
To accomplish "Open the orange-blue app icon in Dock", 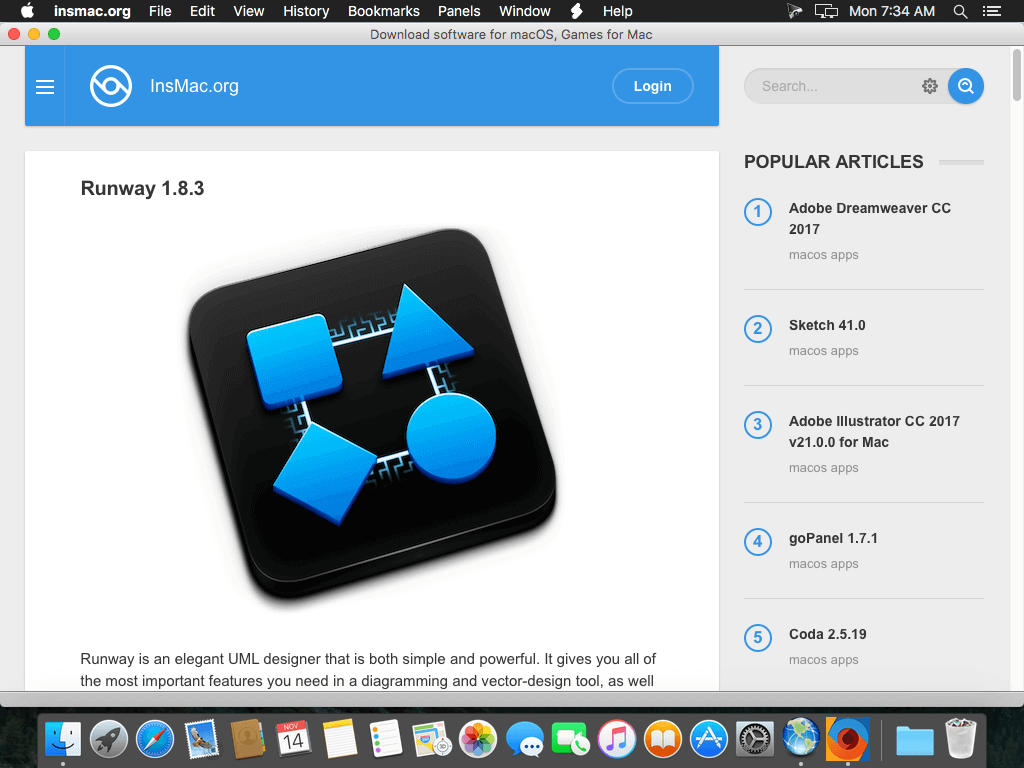I will pyautogui.click(x=848, y=739).
